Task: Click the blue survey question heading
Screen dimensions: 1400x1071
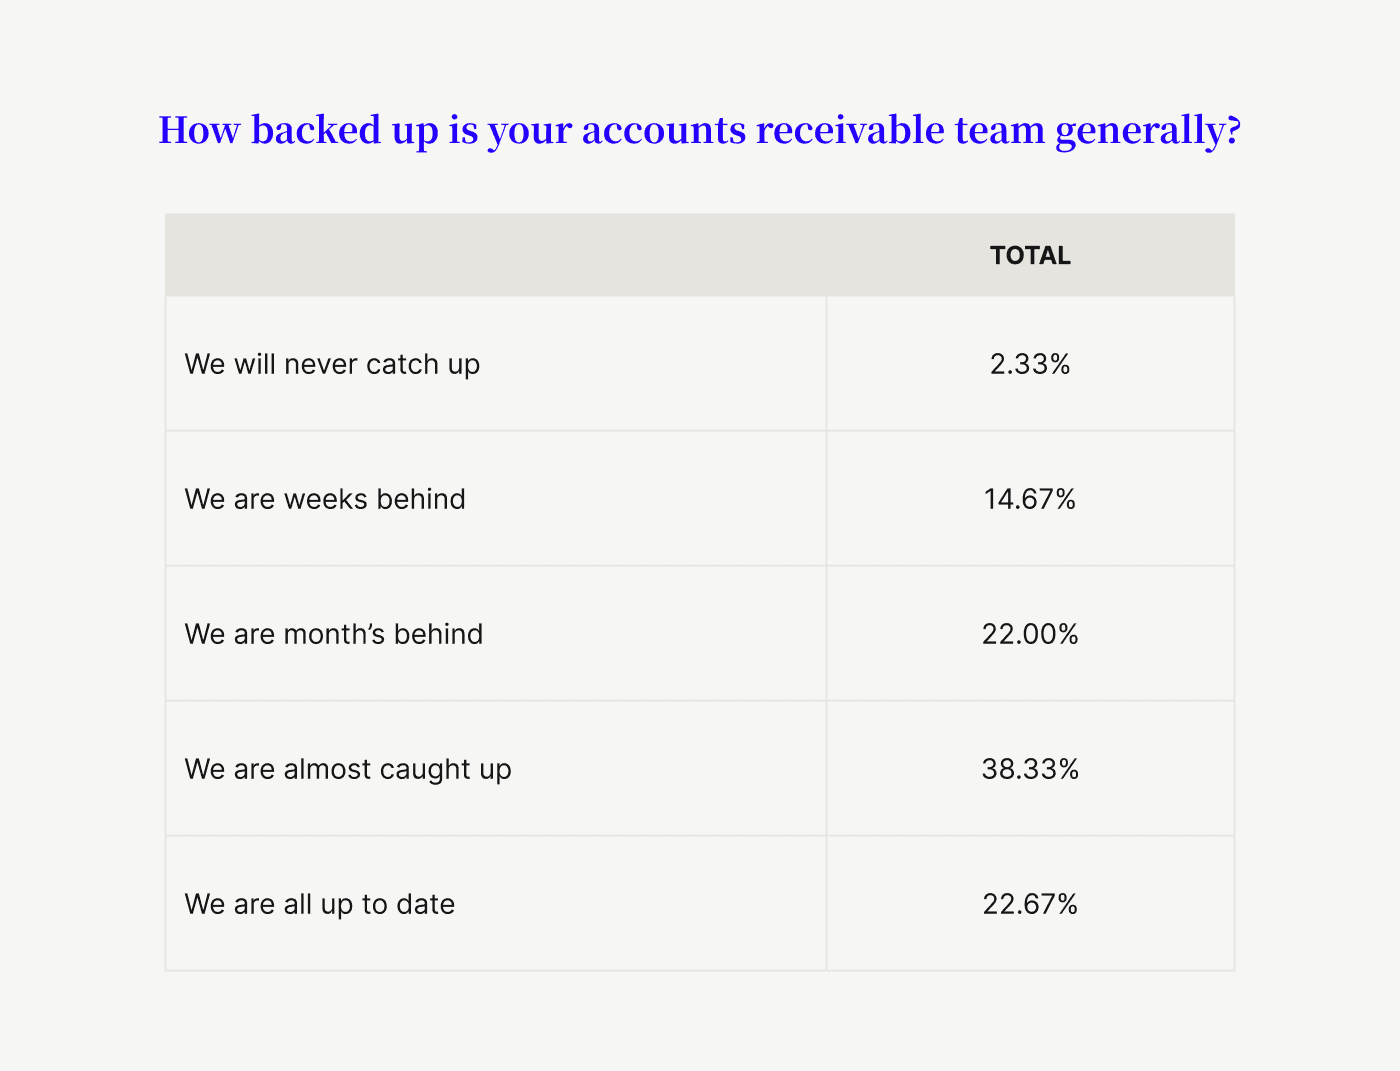Action: [699, 131]
